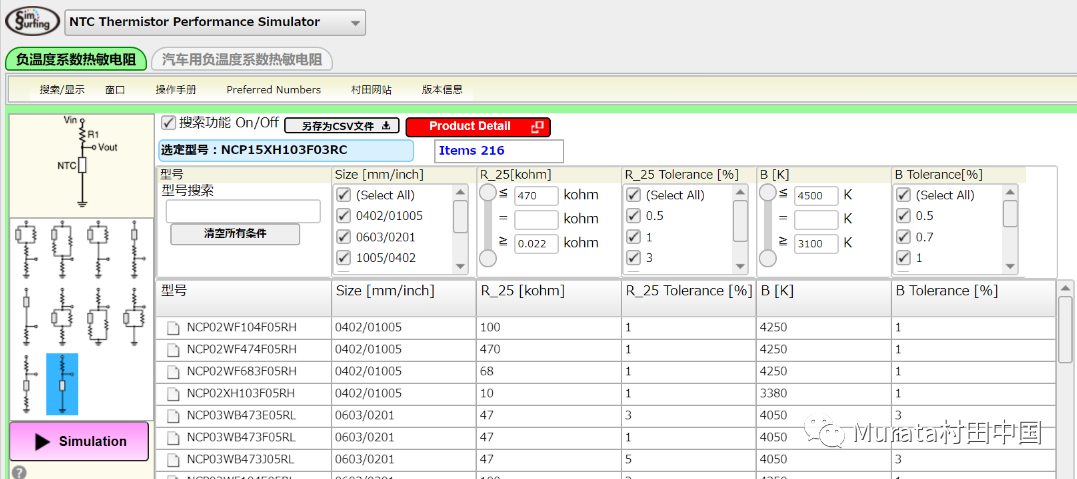Screen dimensions: 1077x479
Task: Uncheck R_25 Tolerance 3 checkbox
Action: tap(633, 258)
